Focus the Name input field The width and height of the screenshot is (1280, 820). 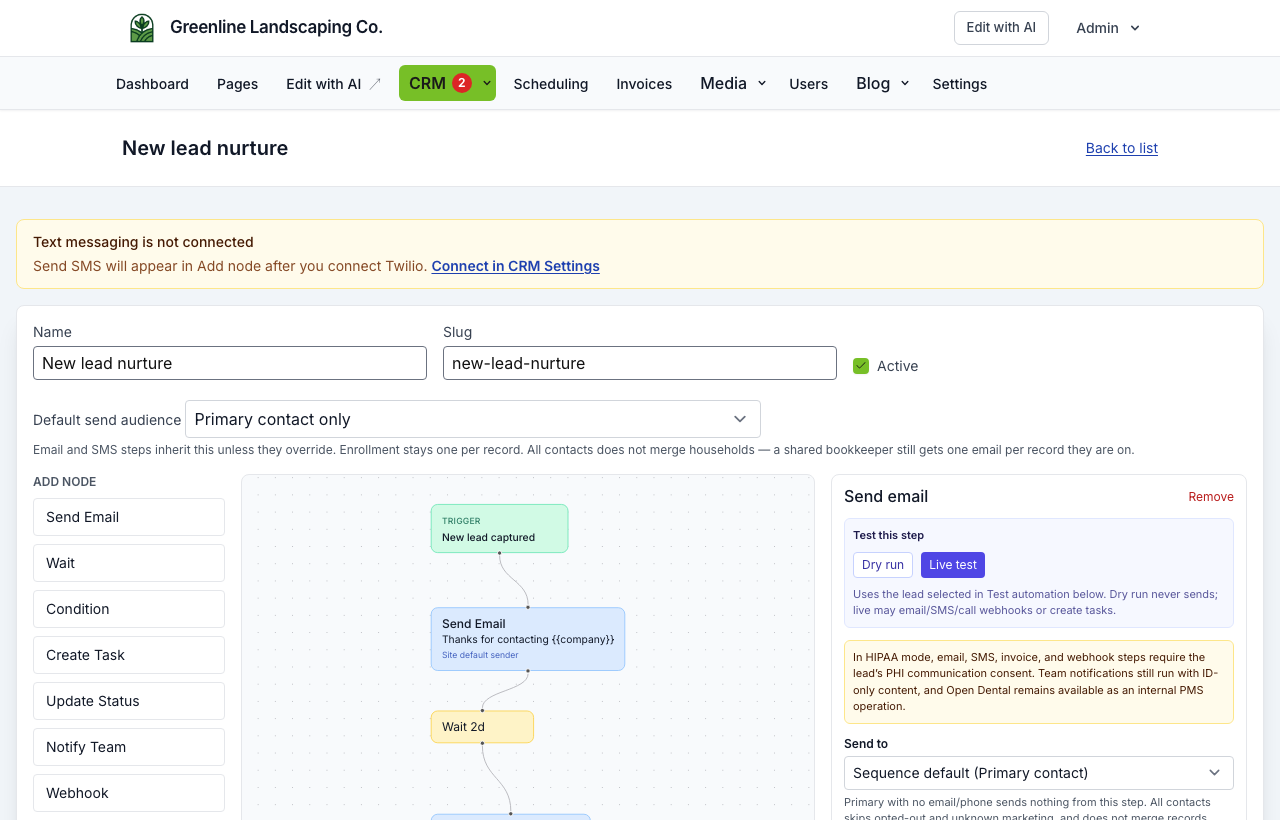(230, 363)
